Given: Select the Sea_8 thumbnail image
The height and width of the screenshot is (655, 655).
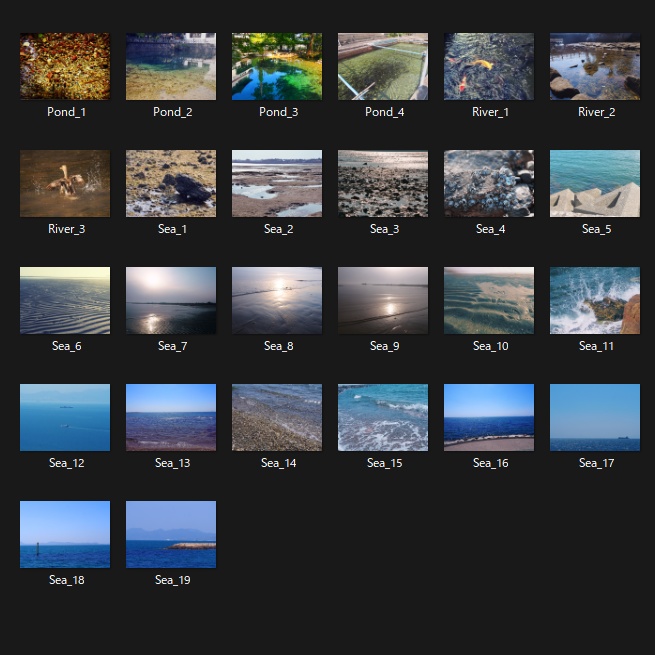Looking at the screenshot, I should (x=277, y=300).
